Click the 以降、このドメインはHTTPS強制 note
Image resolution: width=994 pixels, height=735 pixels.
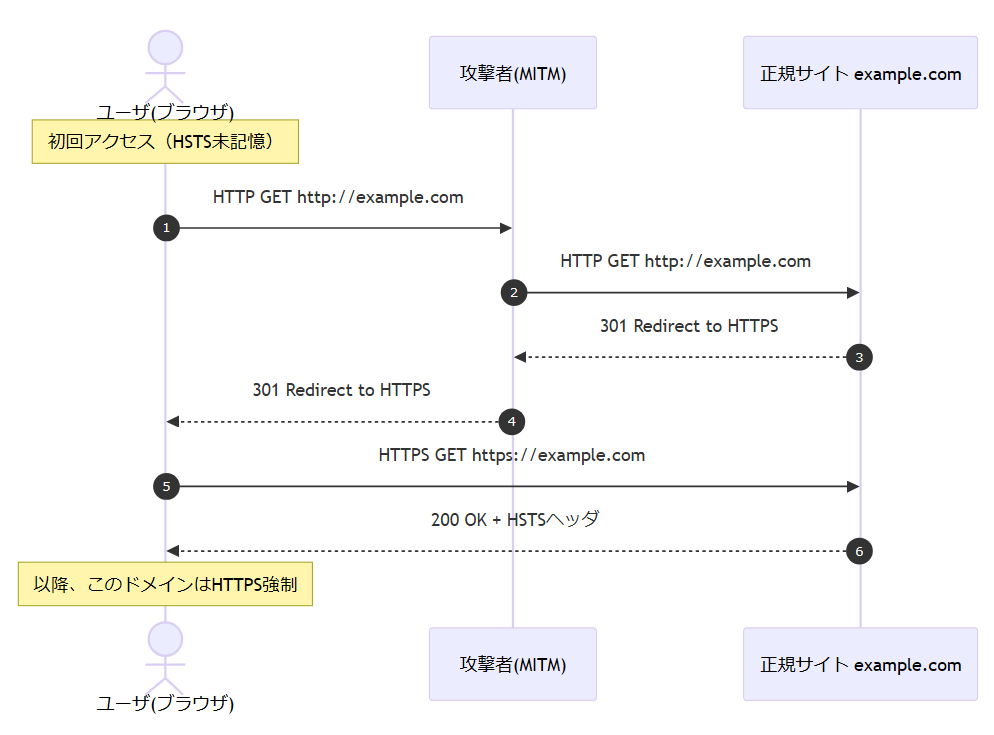pyautogui.click(x=165, y=585)
